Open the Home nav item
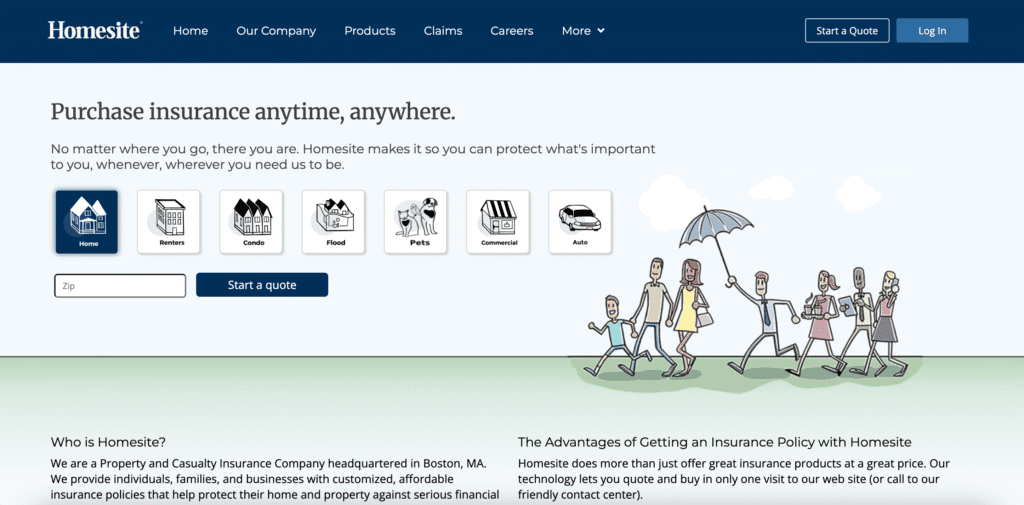This screenshot has height=505, width=1024. pos(191,31)
